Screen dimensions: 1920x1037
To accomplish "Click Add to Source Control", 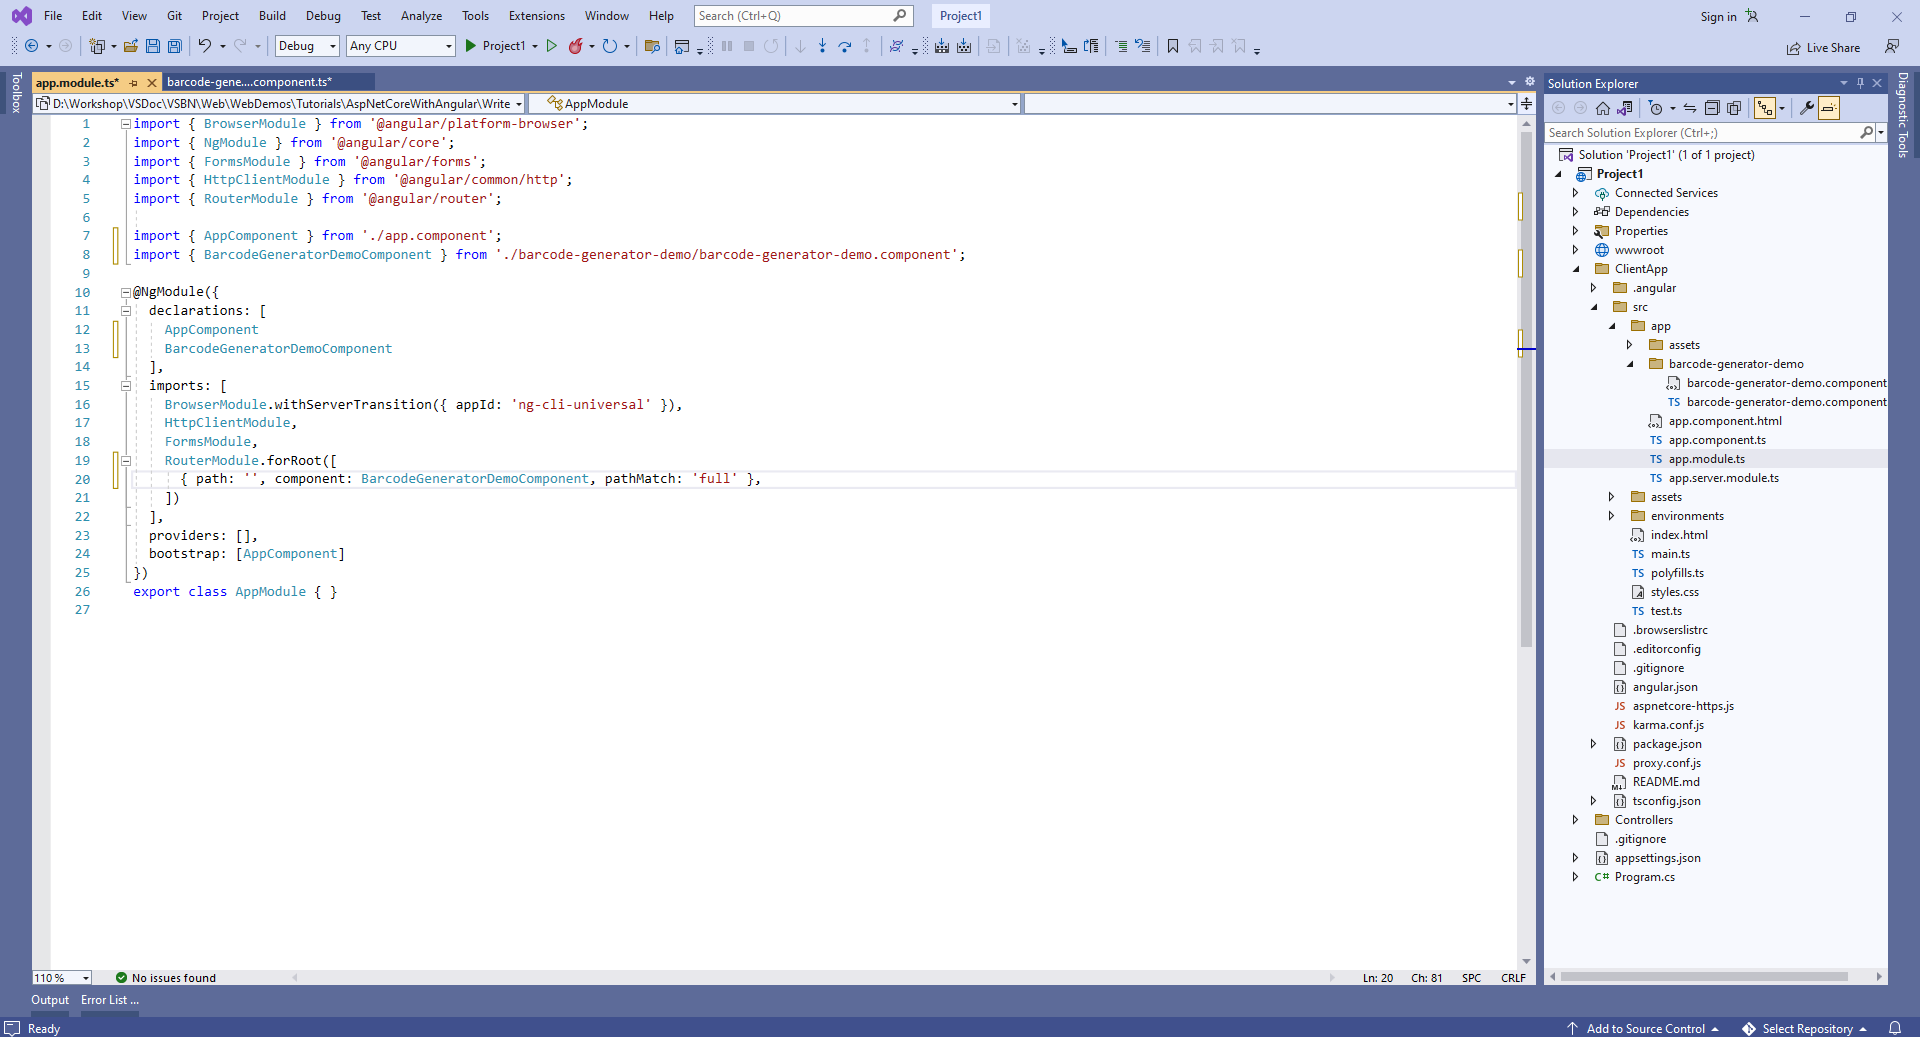I will point(1645,1028).
